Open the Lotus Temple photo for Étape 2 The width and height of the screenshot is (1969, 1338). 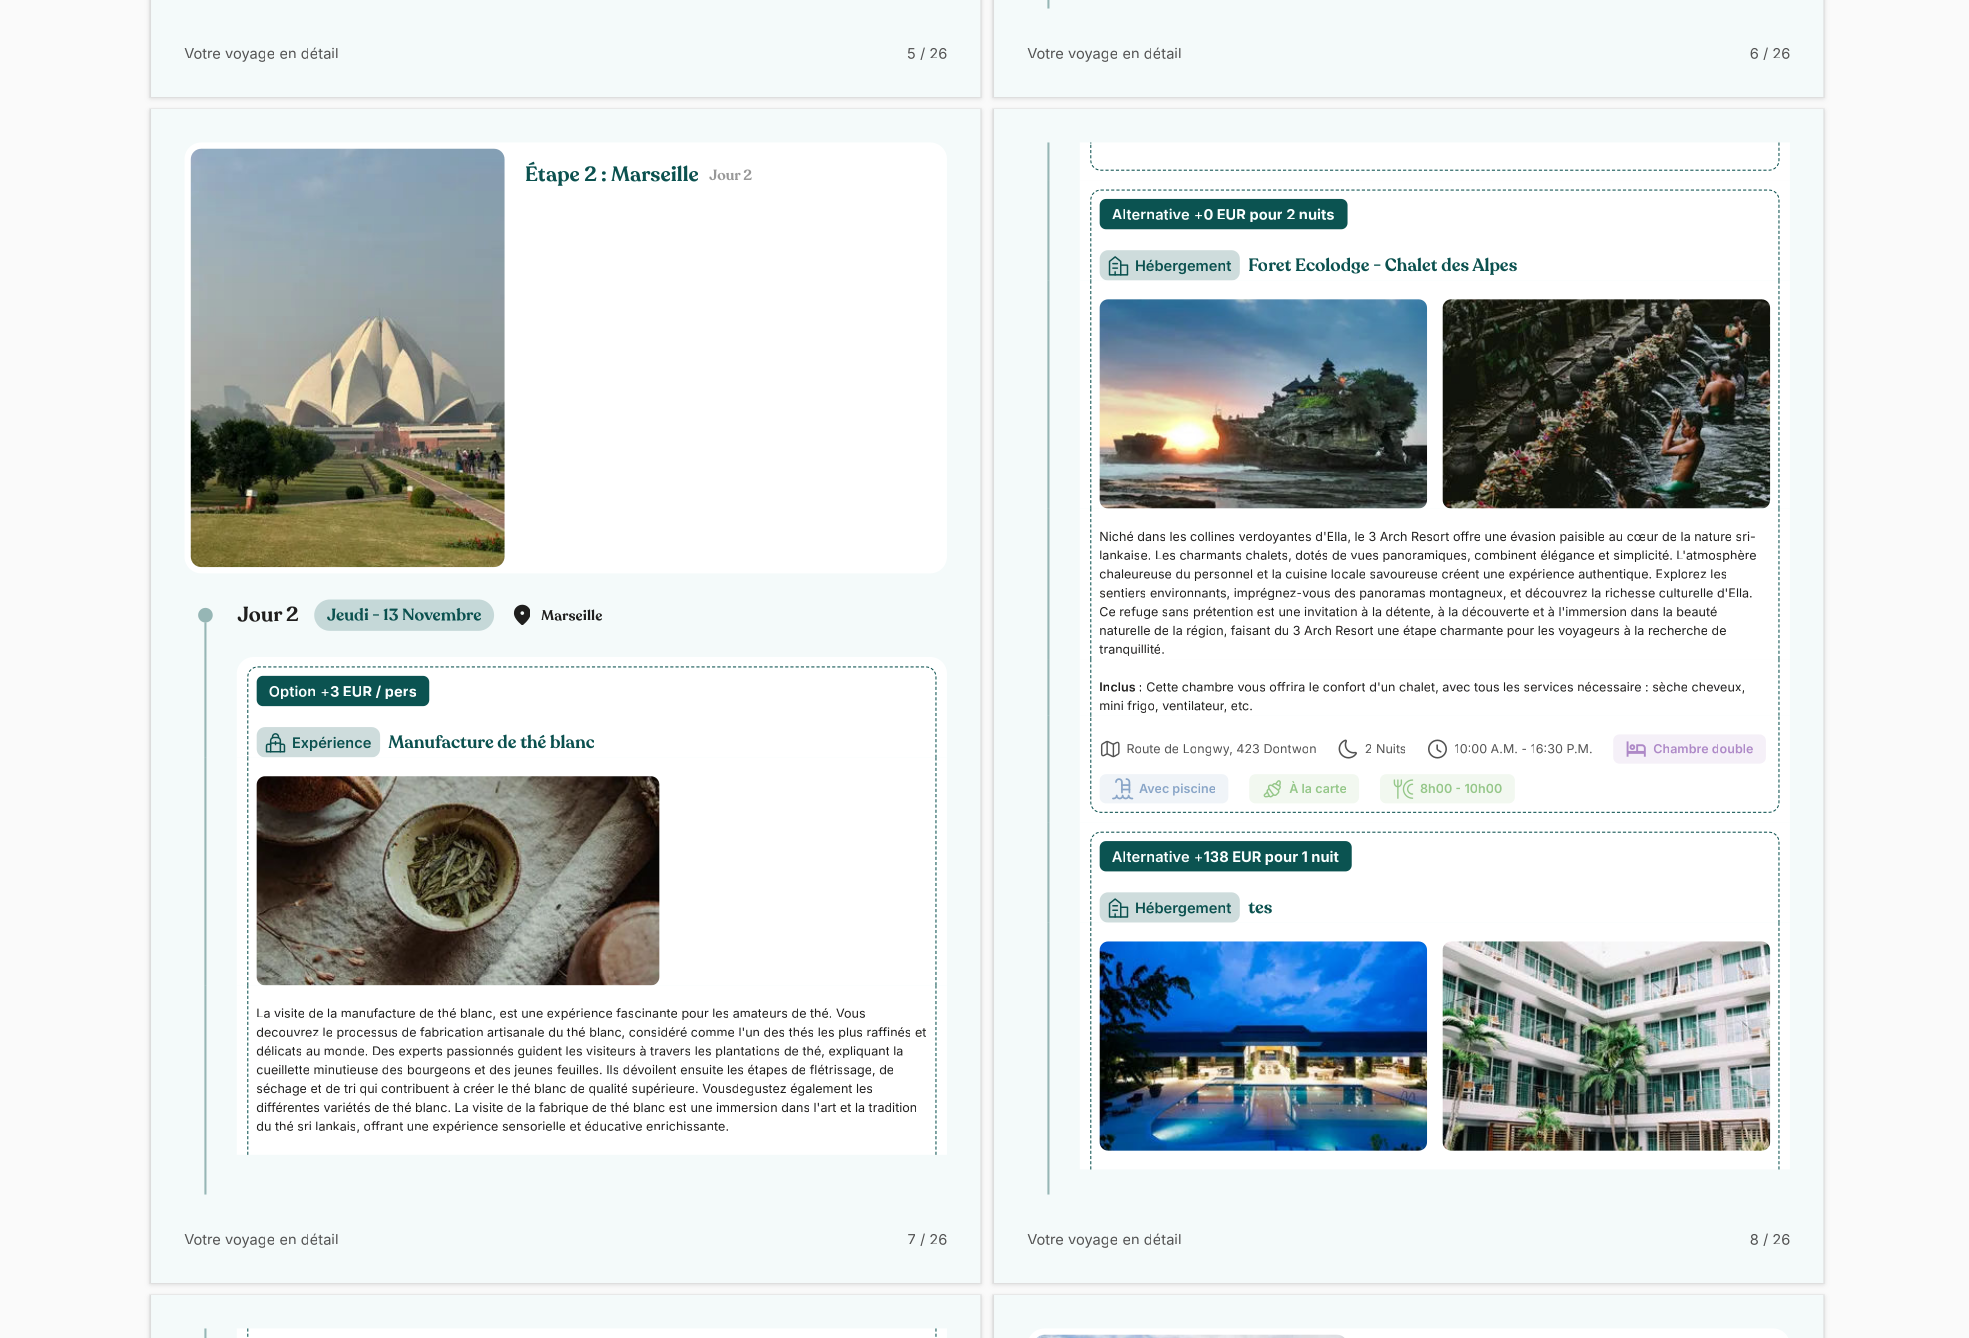tap(348, 358)
